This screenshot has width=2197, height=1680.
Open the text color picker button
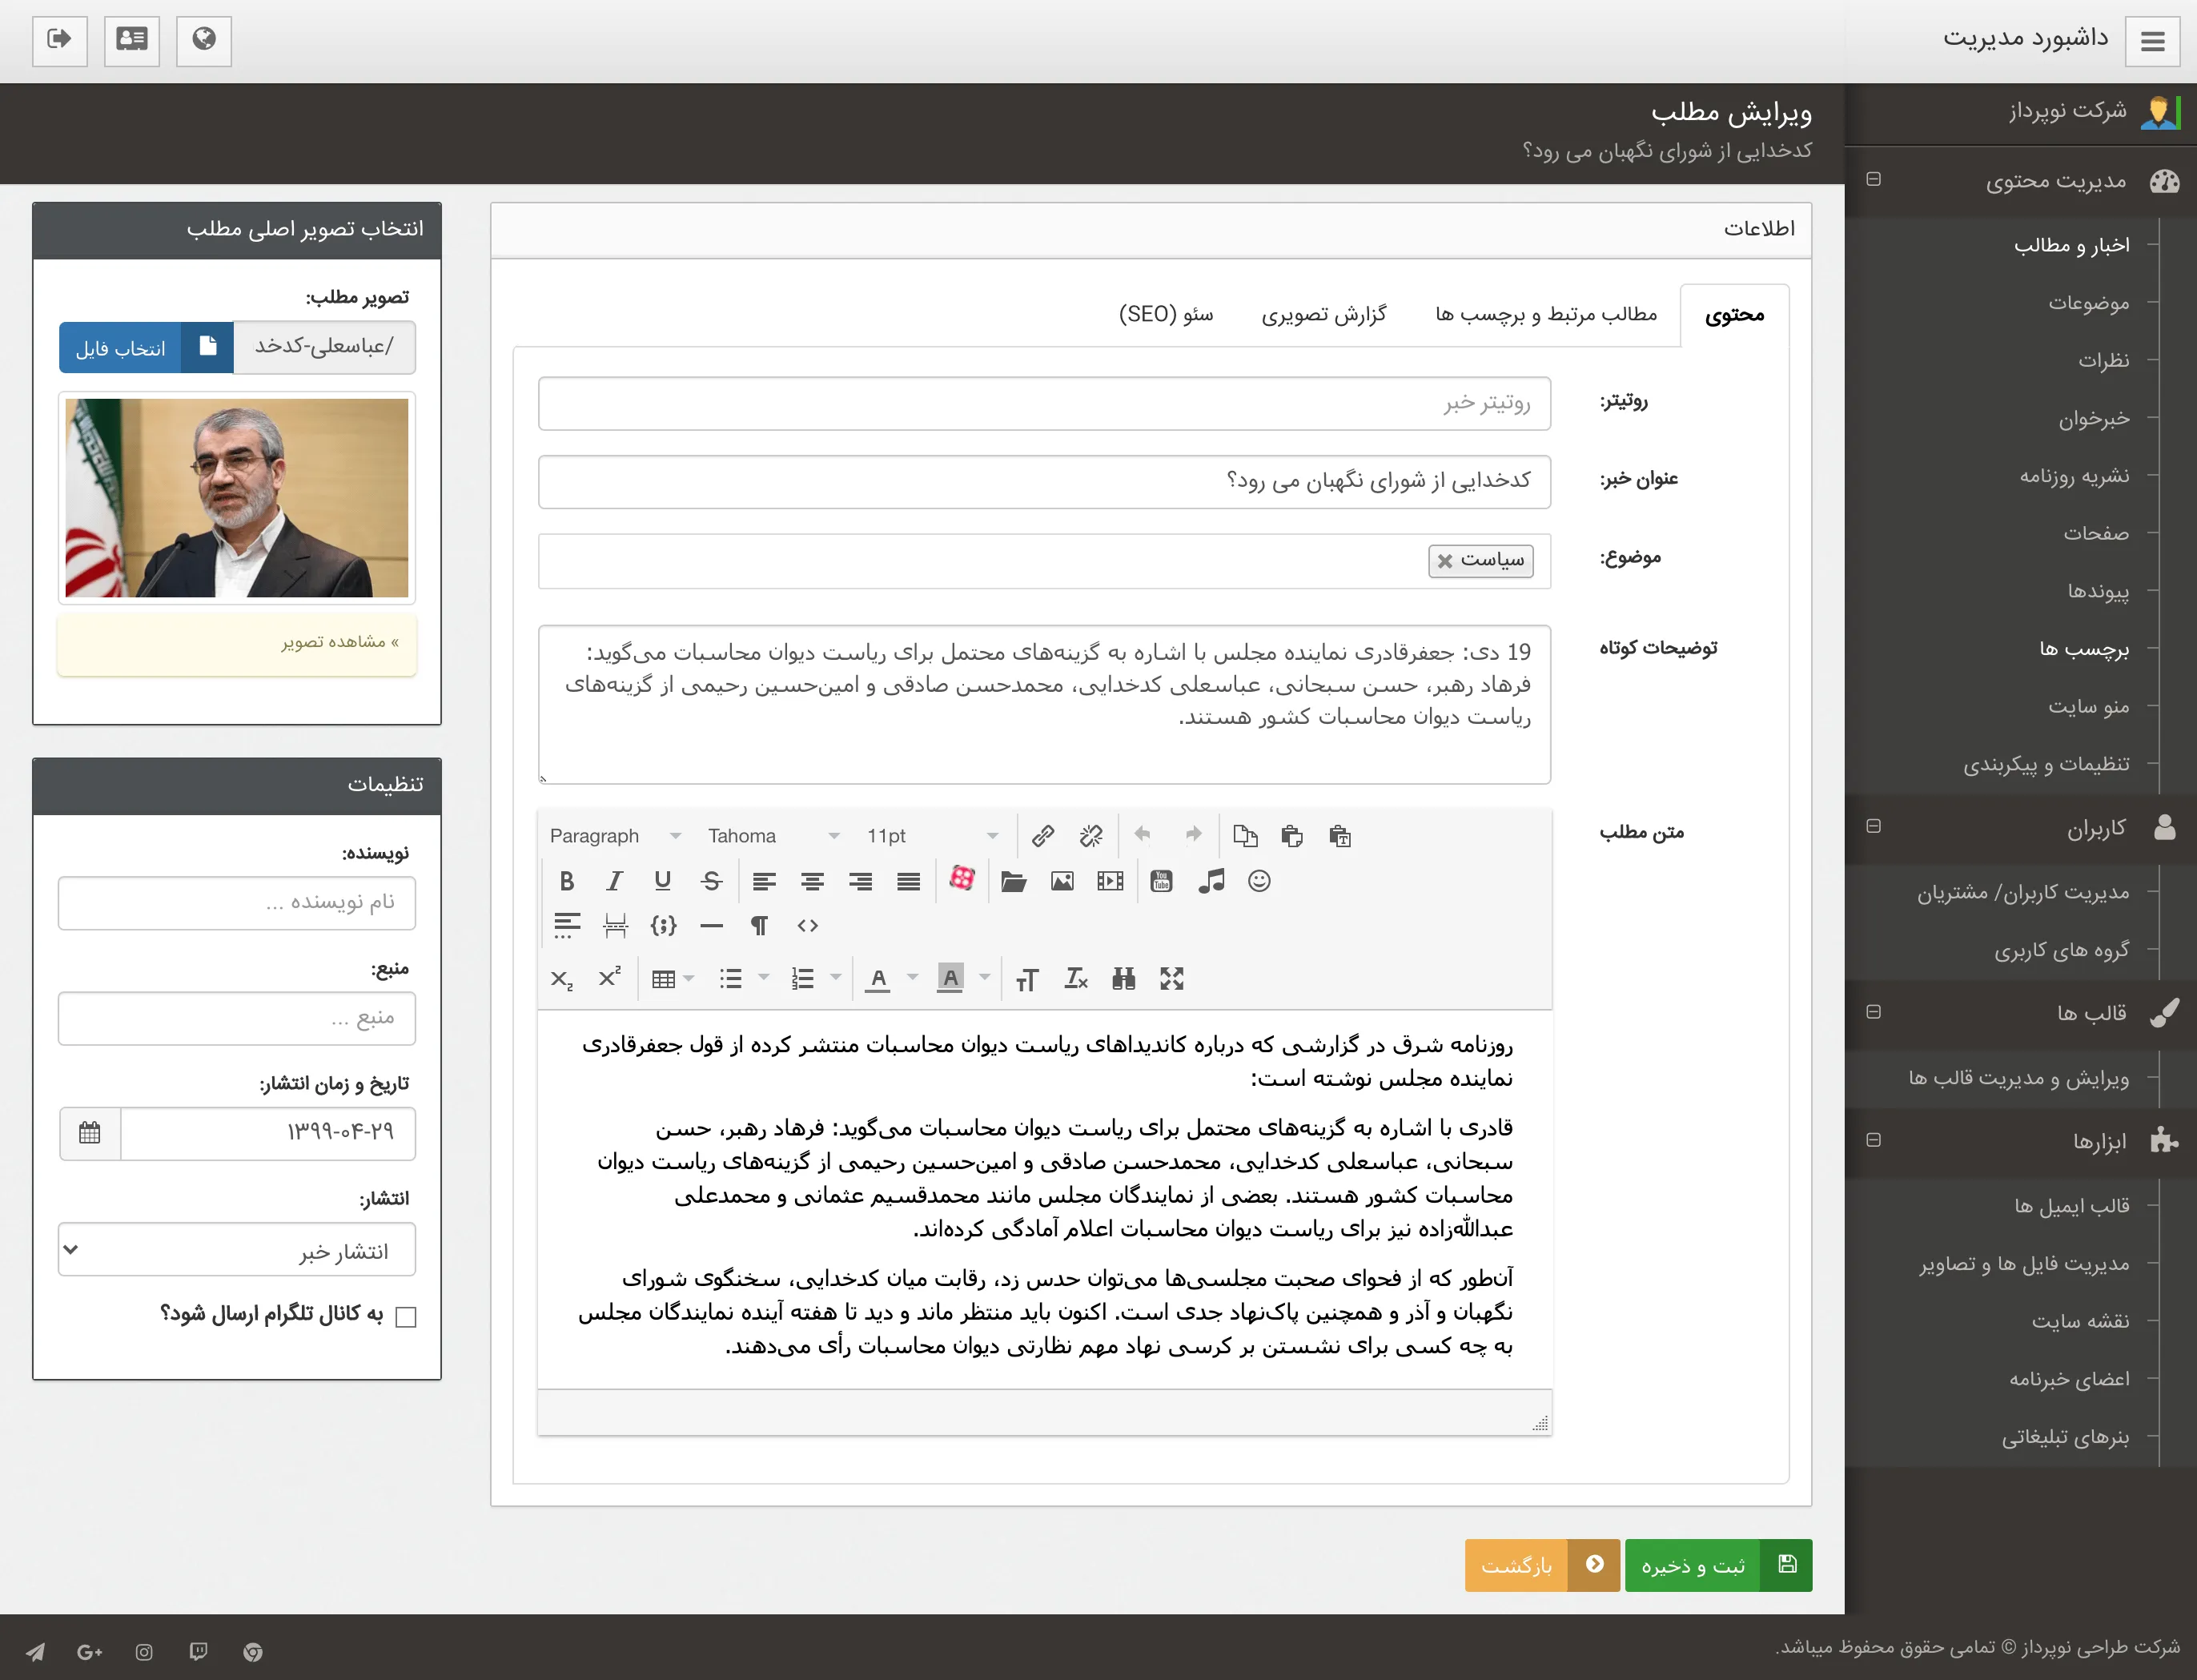tap(878, 979)
